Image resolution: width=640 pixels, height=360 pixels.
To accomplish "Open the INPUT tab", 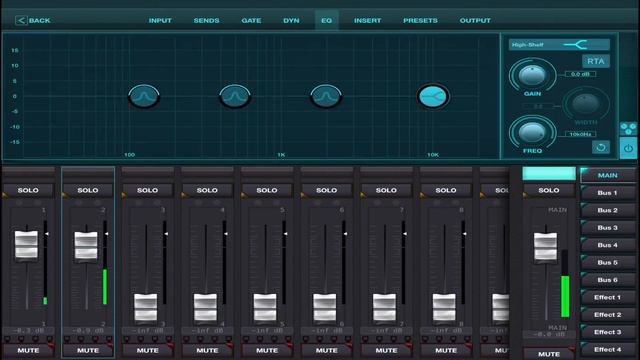I will 160,20.
